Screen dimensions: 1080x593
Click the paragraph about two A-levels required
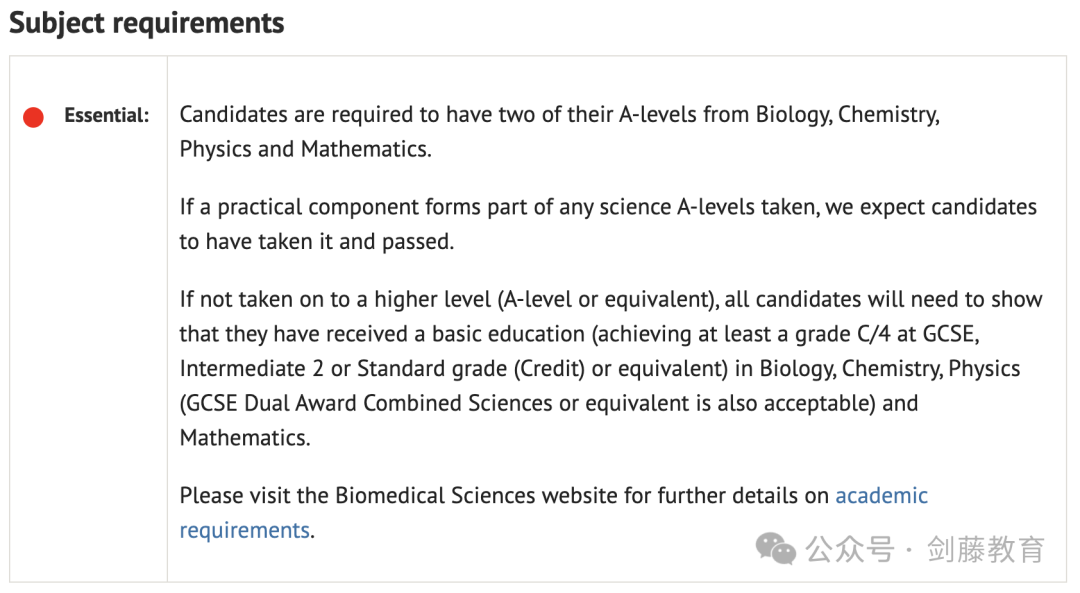point(559,132)
